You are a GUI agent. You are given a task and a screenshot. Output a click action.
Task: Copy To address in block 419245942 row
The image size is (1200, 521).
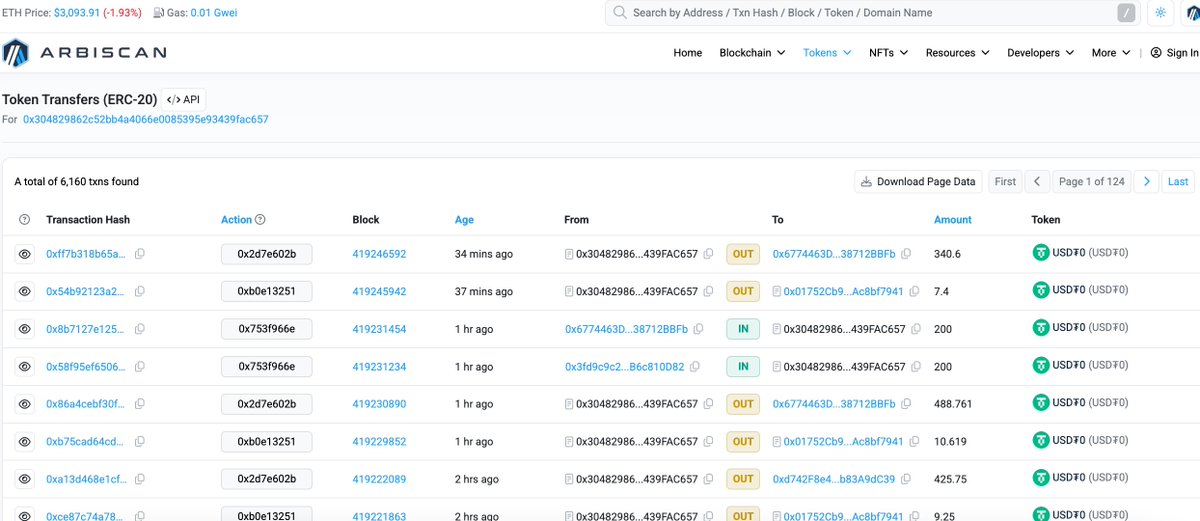914,292
